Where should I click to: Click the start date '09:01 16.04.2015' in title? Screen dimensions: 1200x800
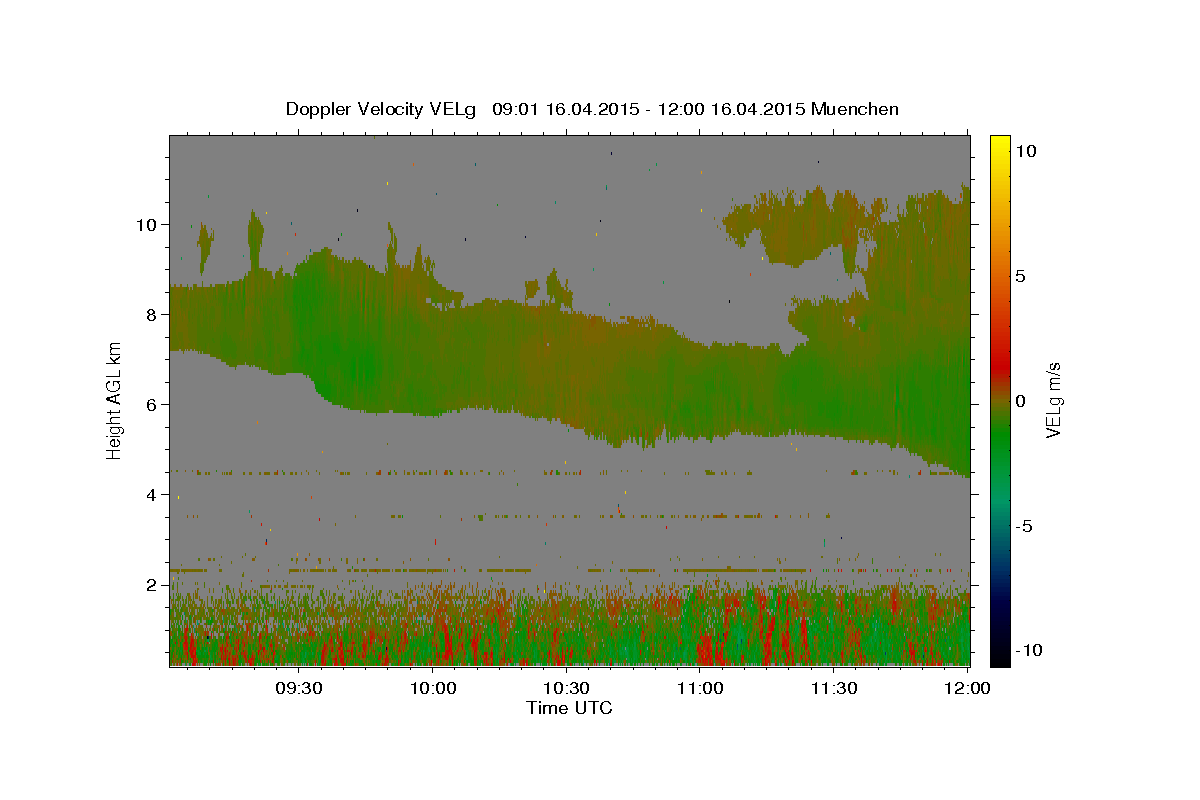(565, 109)
